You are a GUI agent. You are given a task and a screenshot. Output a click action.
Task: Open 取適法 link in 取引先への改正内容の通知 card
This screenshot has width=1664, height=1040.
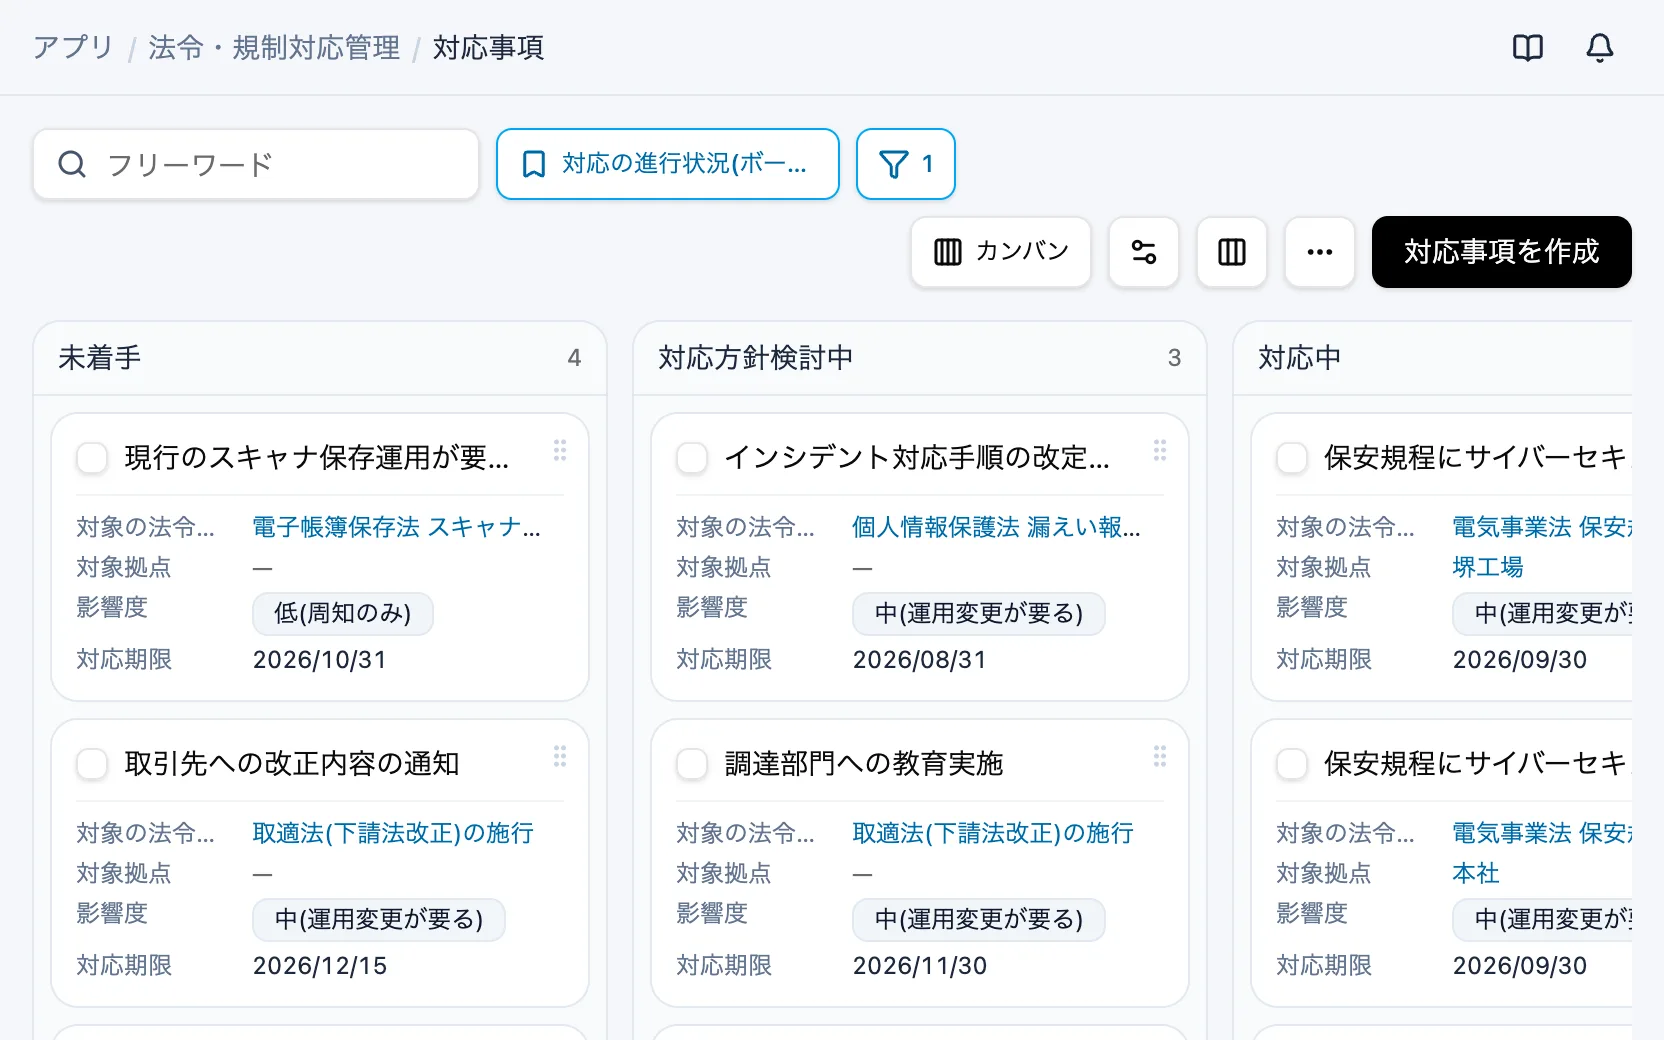click(x=393, y=833)
